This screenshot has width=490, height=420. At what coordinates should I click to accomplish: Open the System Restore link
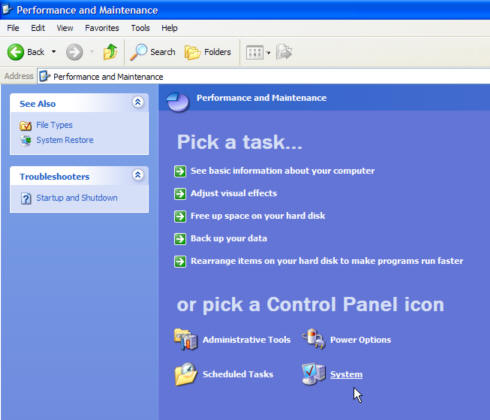coord(65,140)
